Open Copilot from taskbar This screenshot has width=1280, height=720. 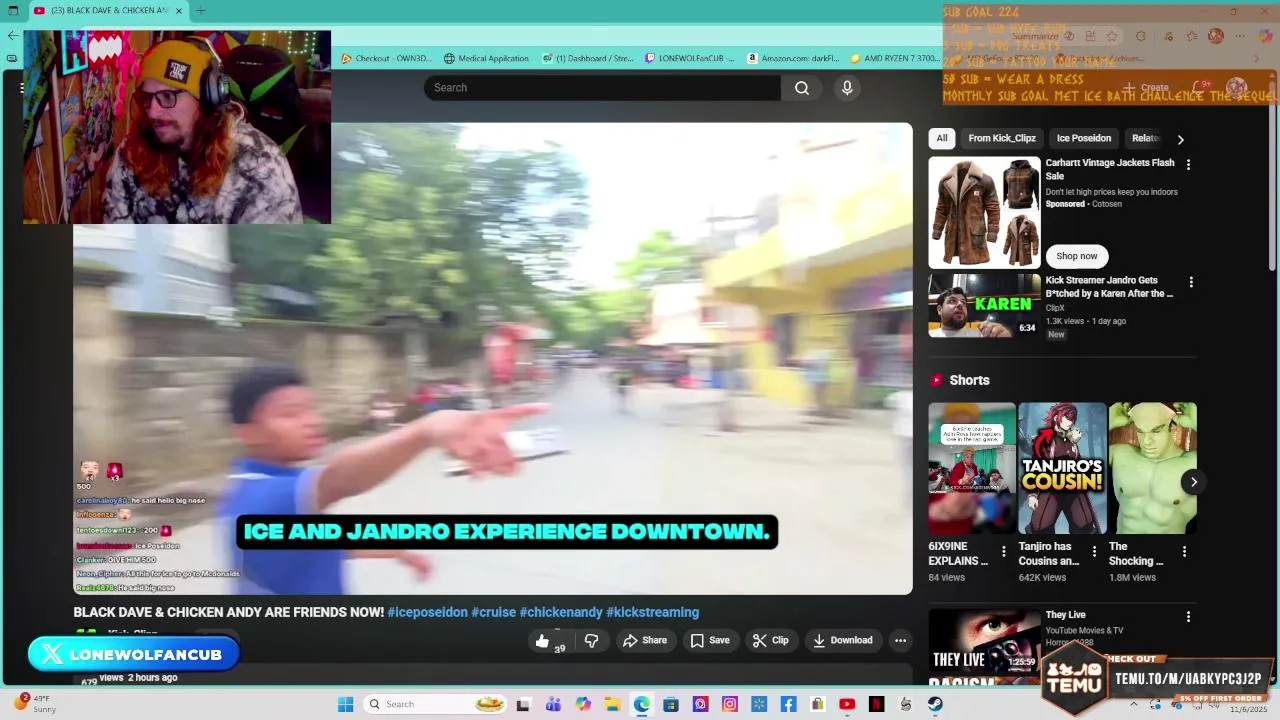pyautogui.click(x=583, y=704)
